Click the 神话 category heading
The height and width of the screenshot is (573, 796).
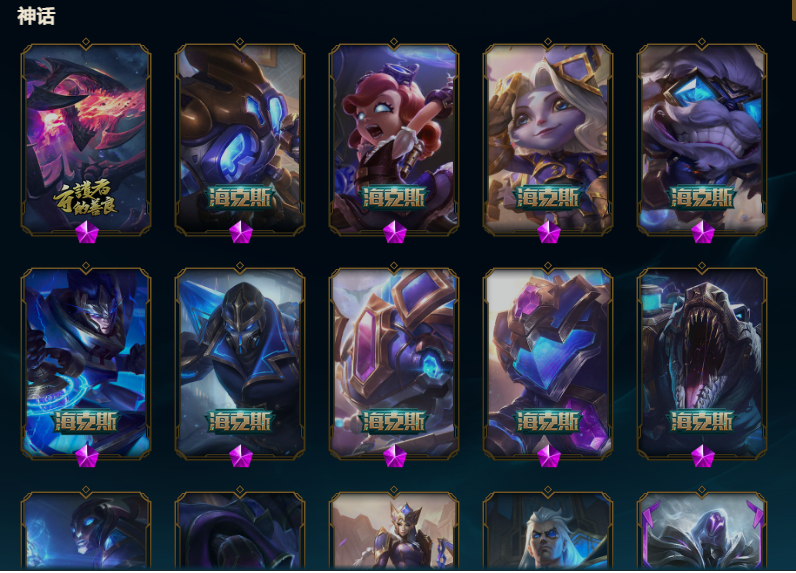tap(36, 16)
